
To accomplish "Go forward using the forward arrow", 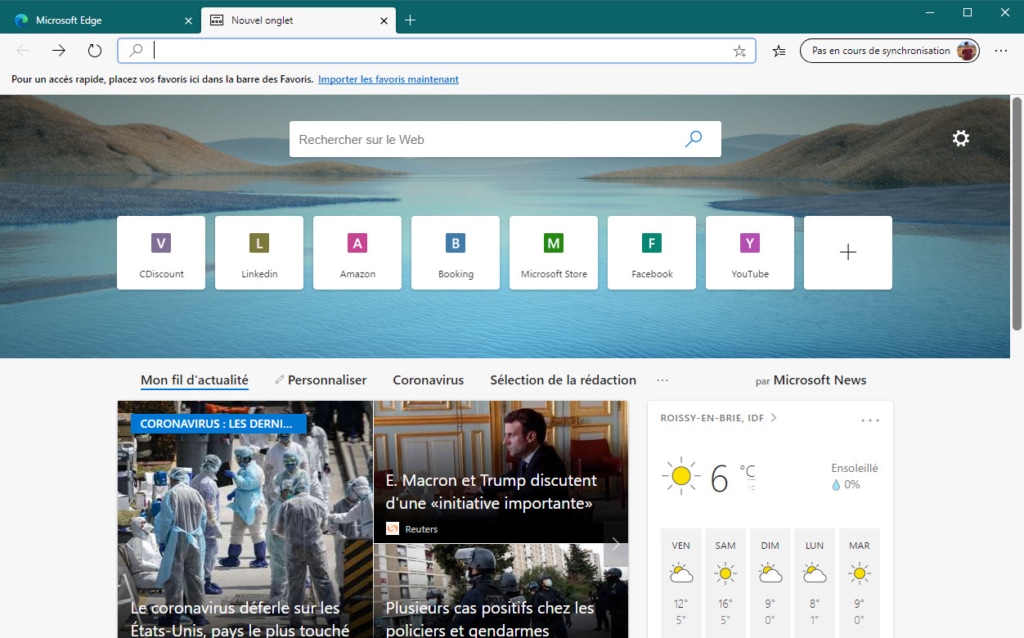I will click(59, 50).
